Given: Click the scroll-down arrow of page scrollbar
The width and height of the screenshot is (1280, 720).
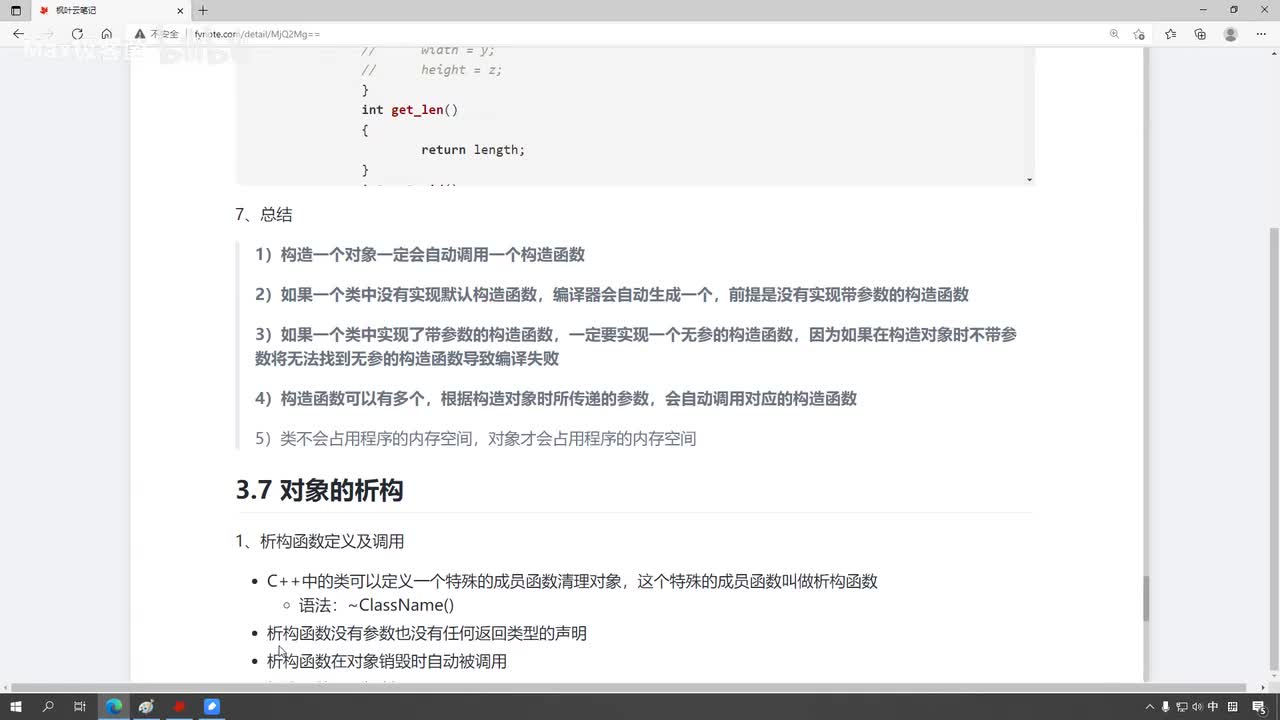Looking at the screenshot, I should pyautogui.click(x=1273, y=677).
